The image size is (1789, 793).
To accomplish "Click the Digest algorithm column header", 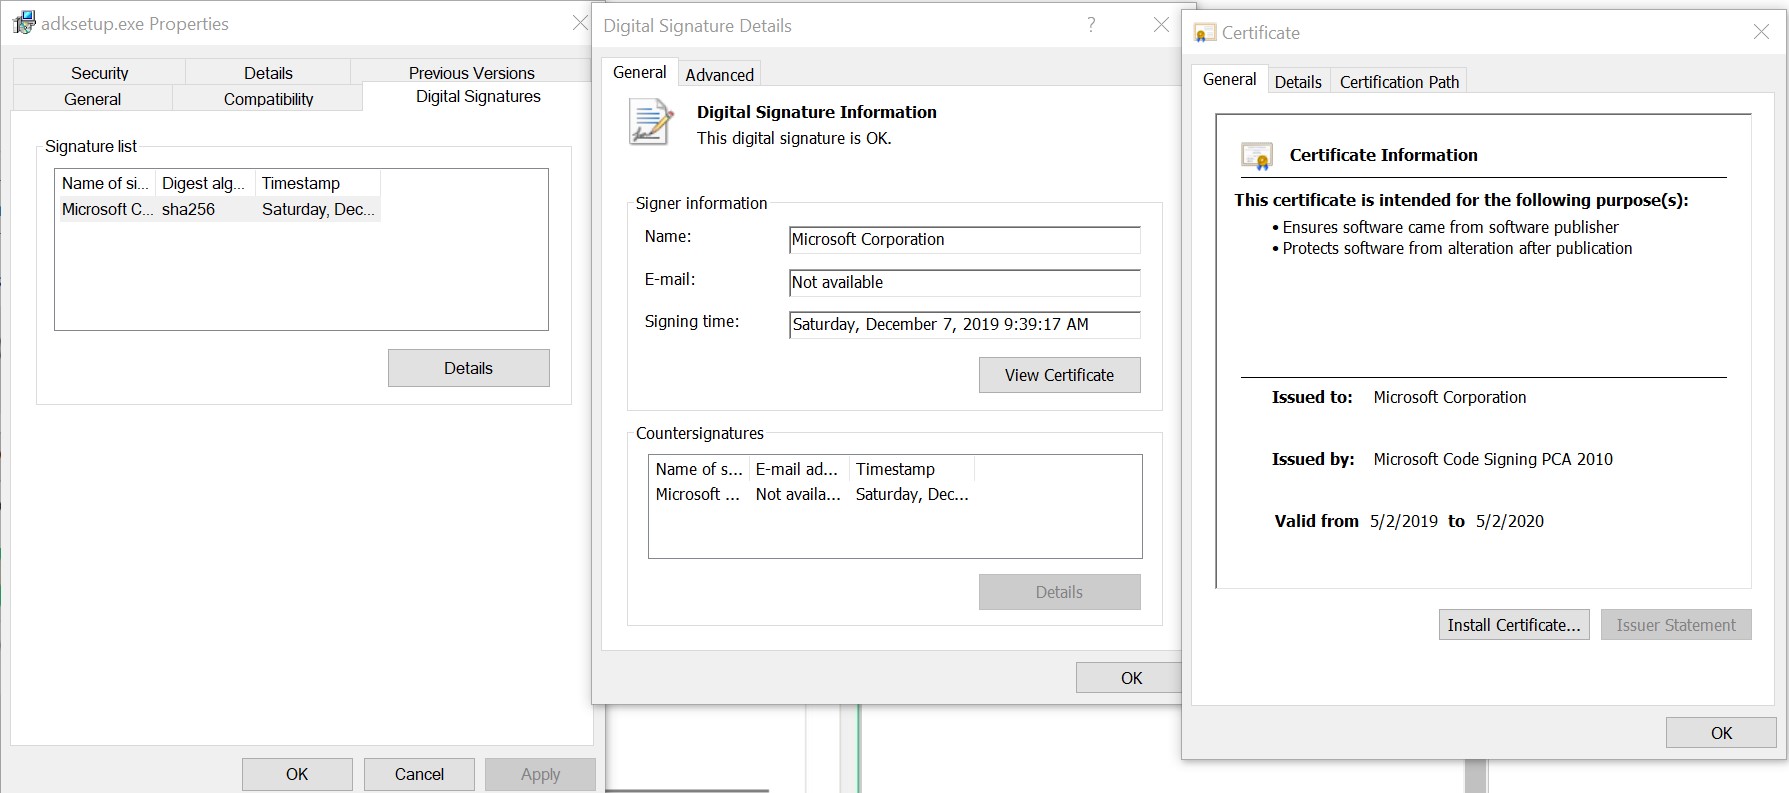I will point(204,183).
